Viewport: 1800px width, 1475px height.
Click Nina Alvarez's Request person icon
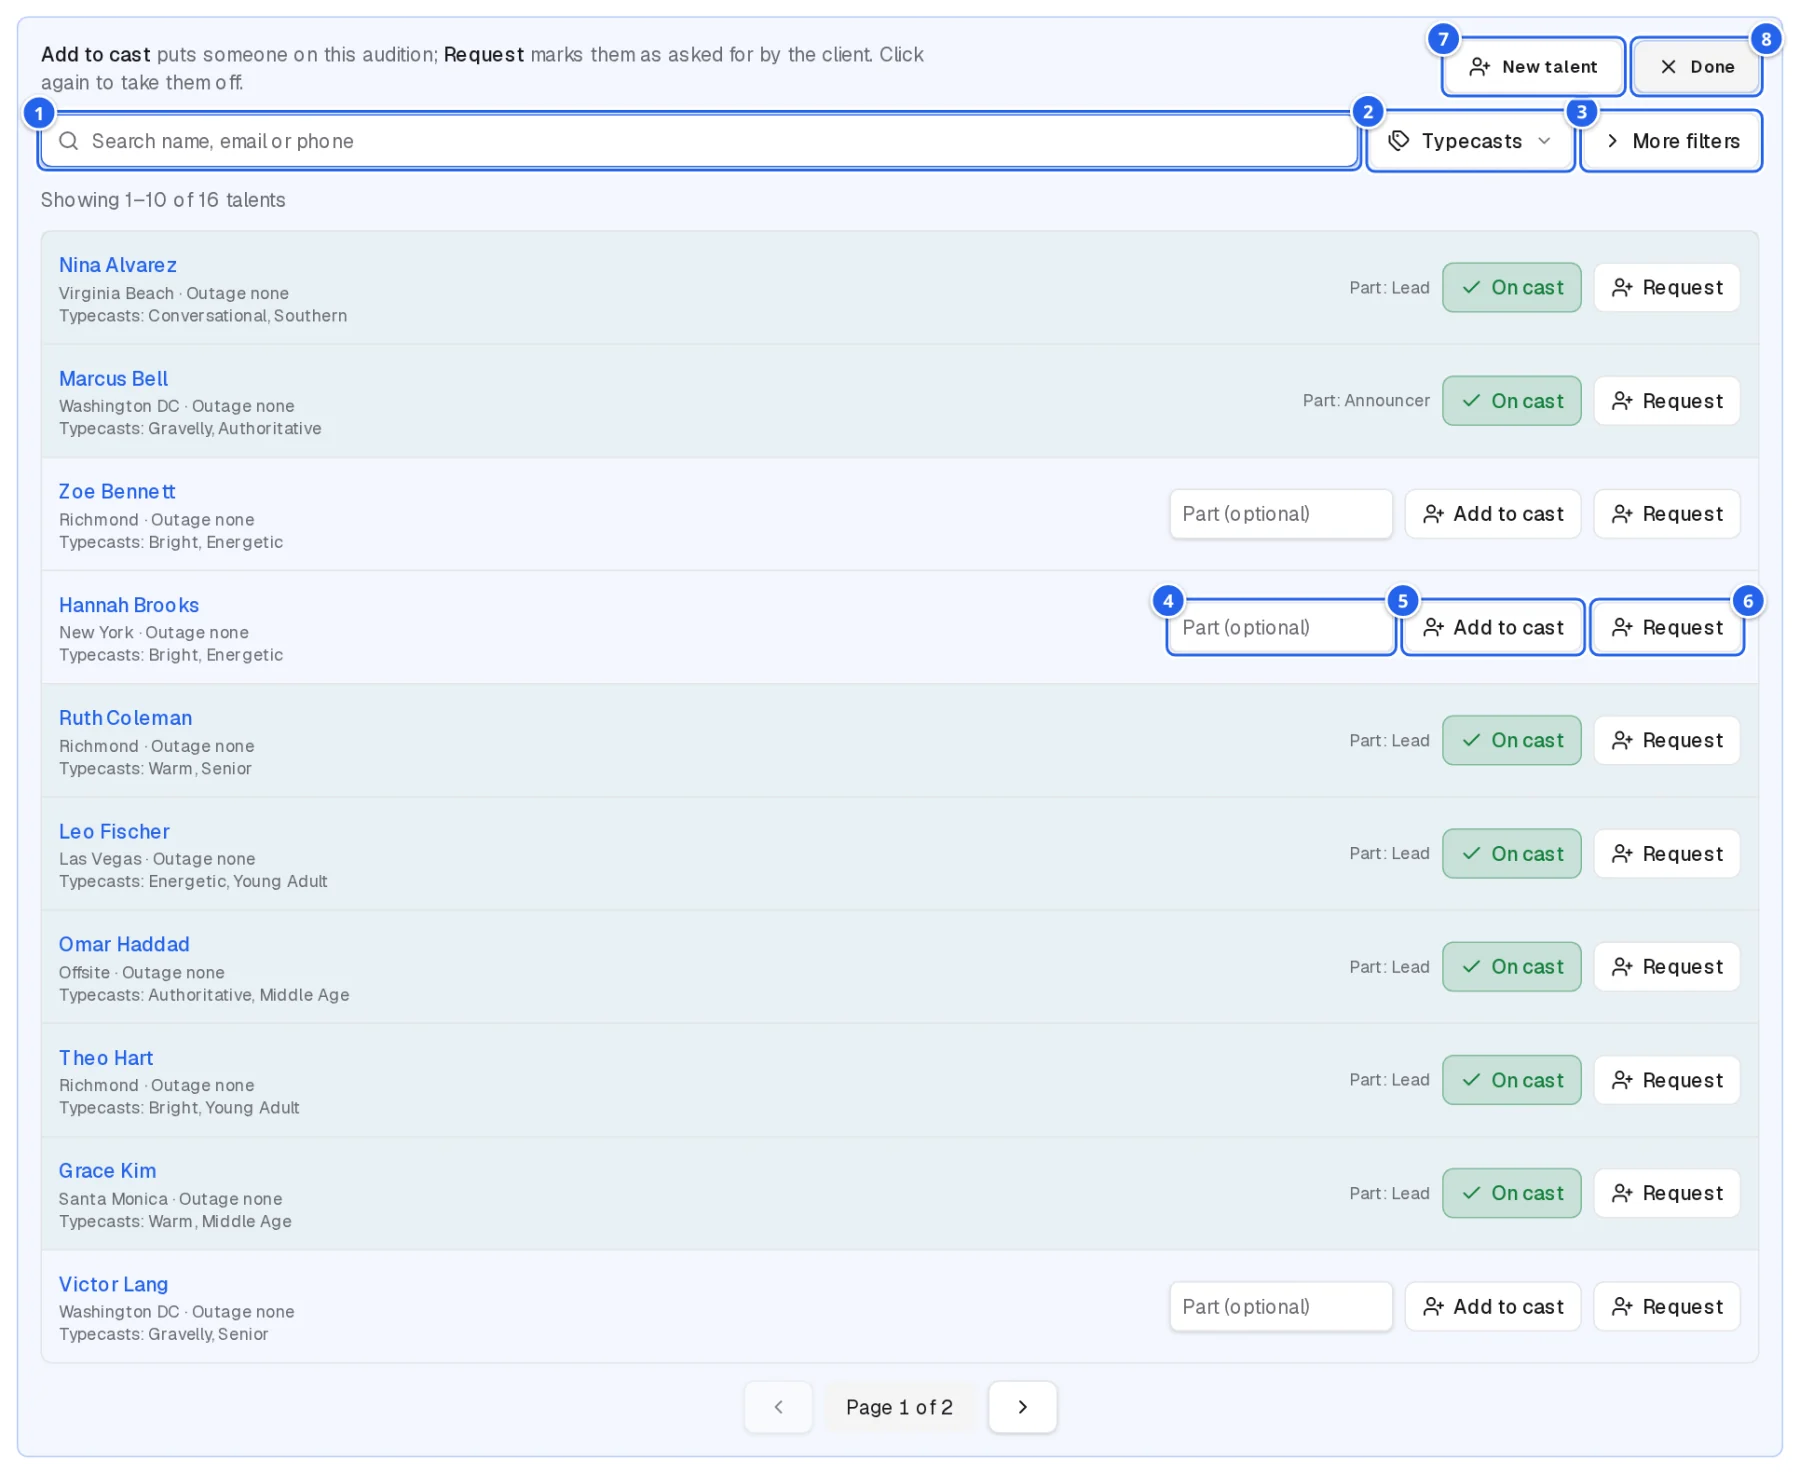click(1622, 288)
